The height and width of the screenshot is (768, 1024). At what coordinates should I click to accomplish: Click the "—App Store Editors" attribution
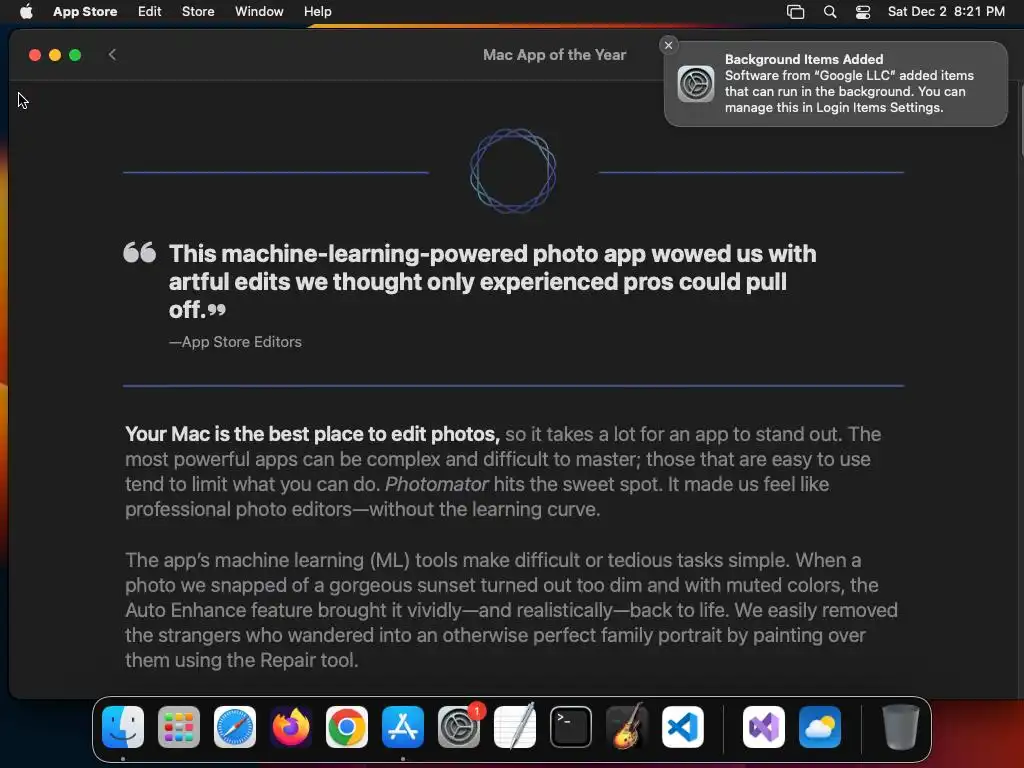235,342
